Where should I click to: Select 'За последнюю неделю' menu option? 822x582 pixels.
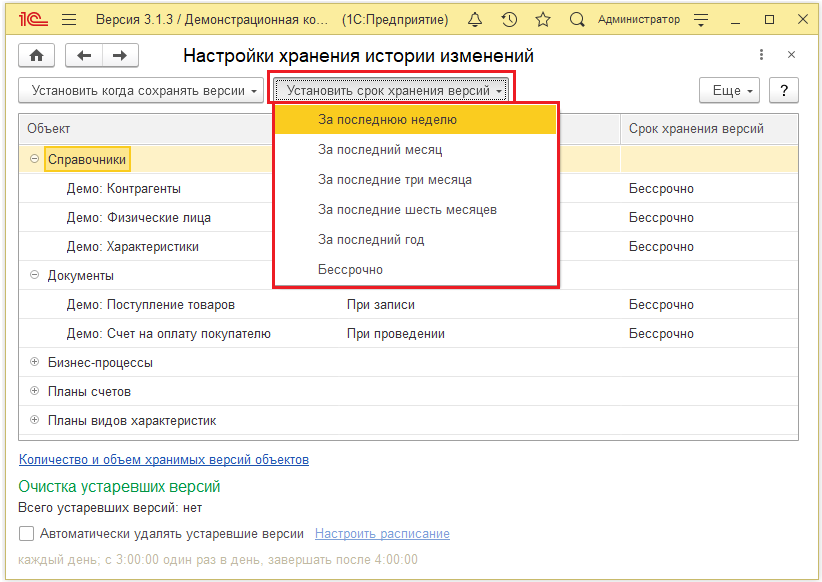415,120
